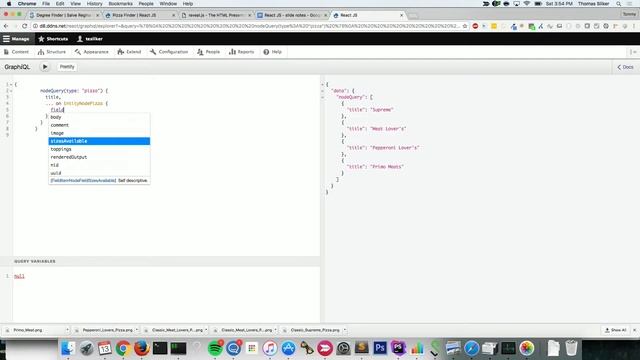640x360 pixels.
Task: Open the App Store dock icon
Action: [288, 348]
